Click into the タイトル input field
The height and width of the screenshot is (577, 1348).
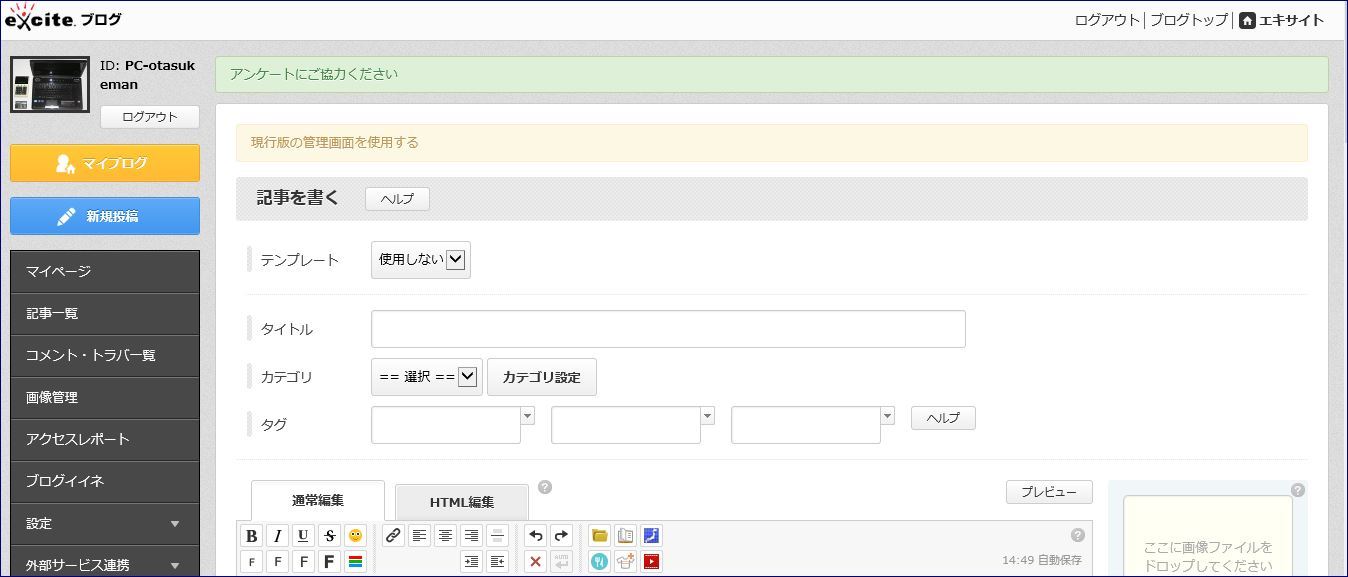(x=668, y=329)
